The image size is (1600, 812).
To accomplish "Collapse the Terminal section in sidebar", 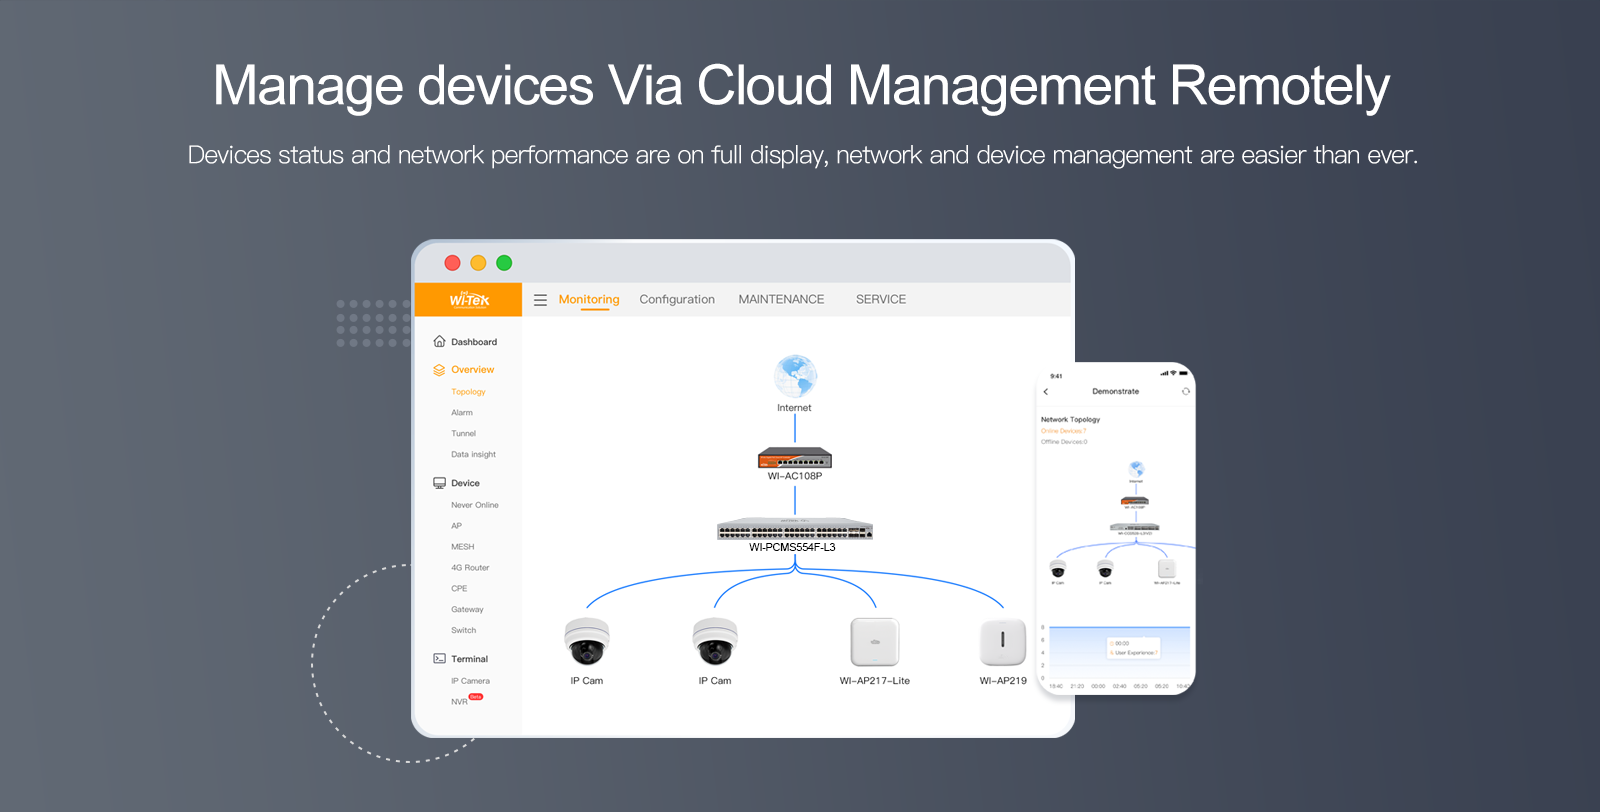I will [x=469, y=659].
